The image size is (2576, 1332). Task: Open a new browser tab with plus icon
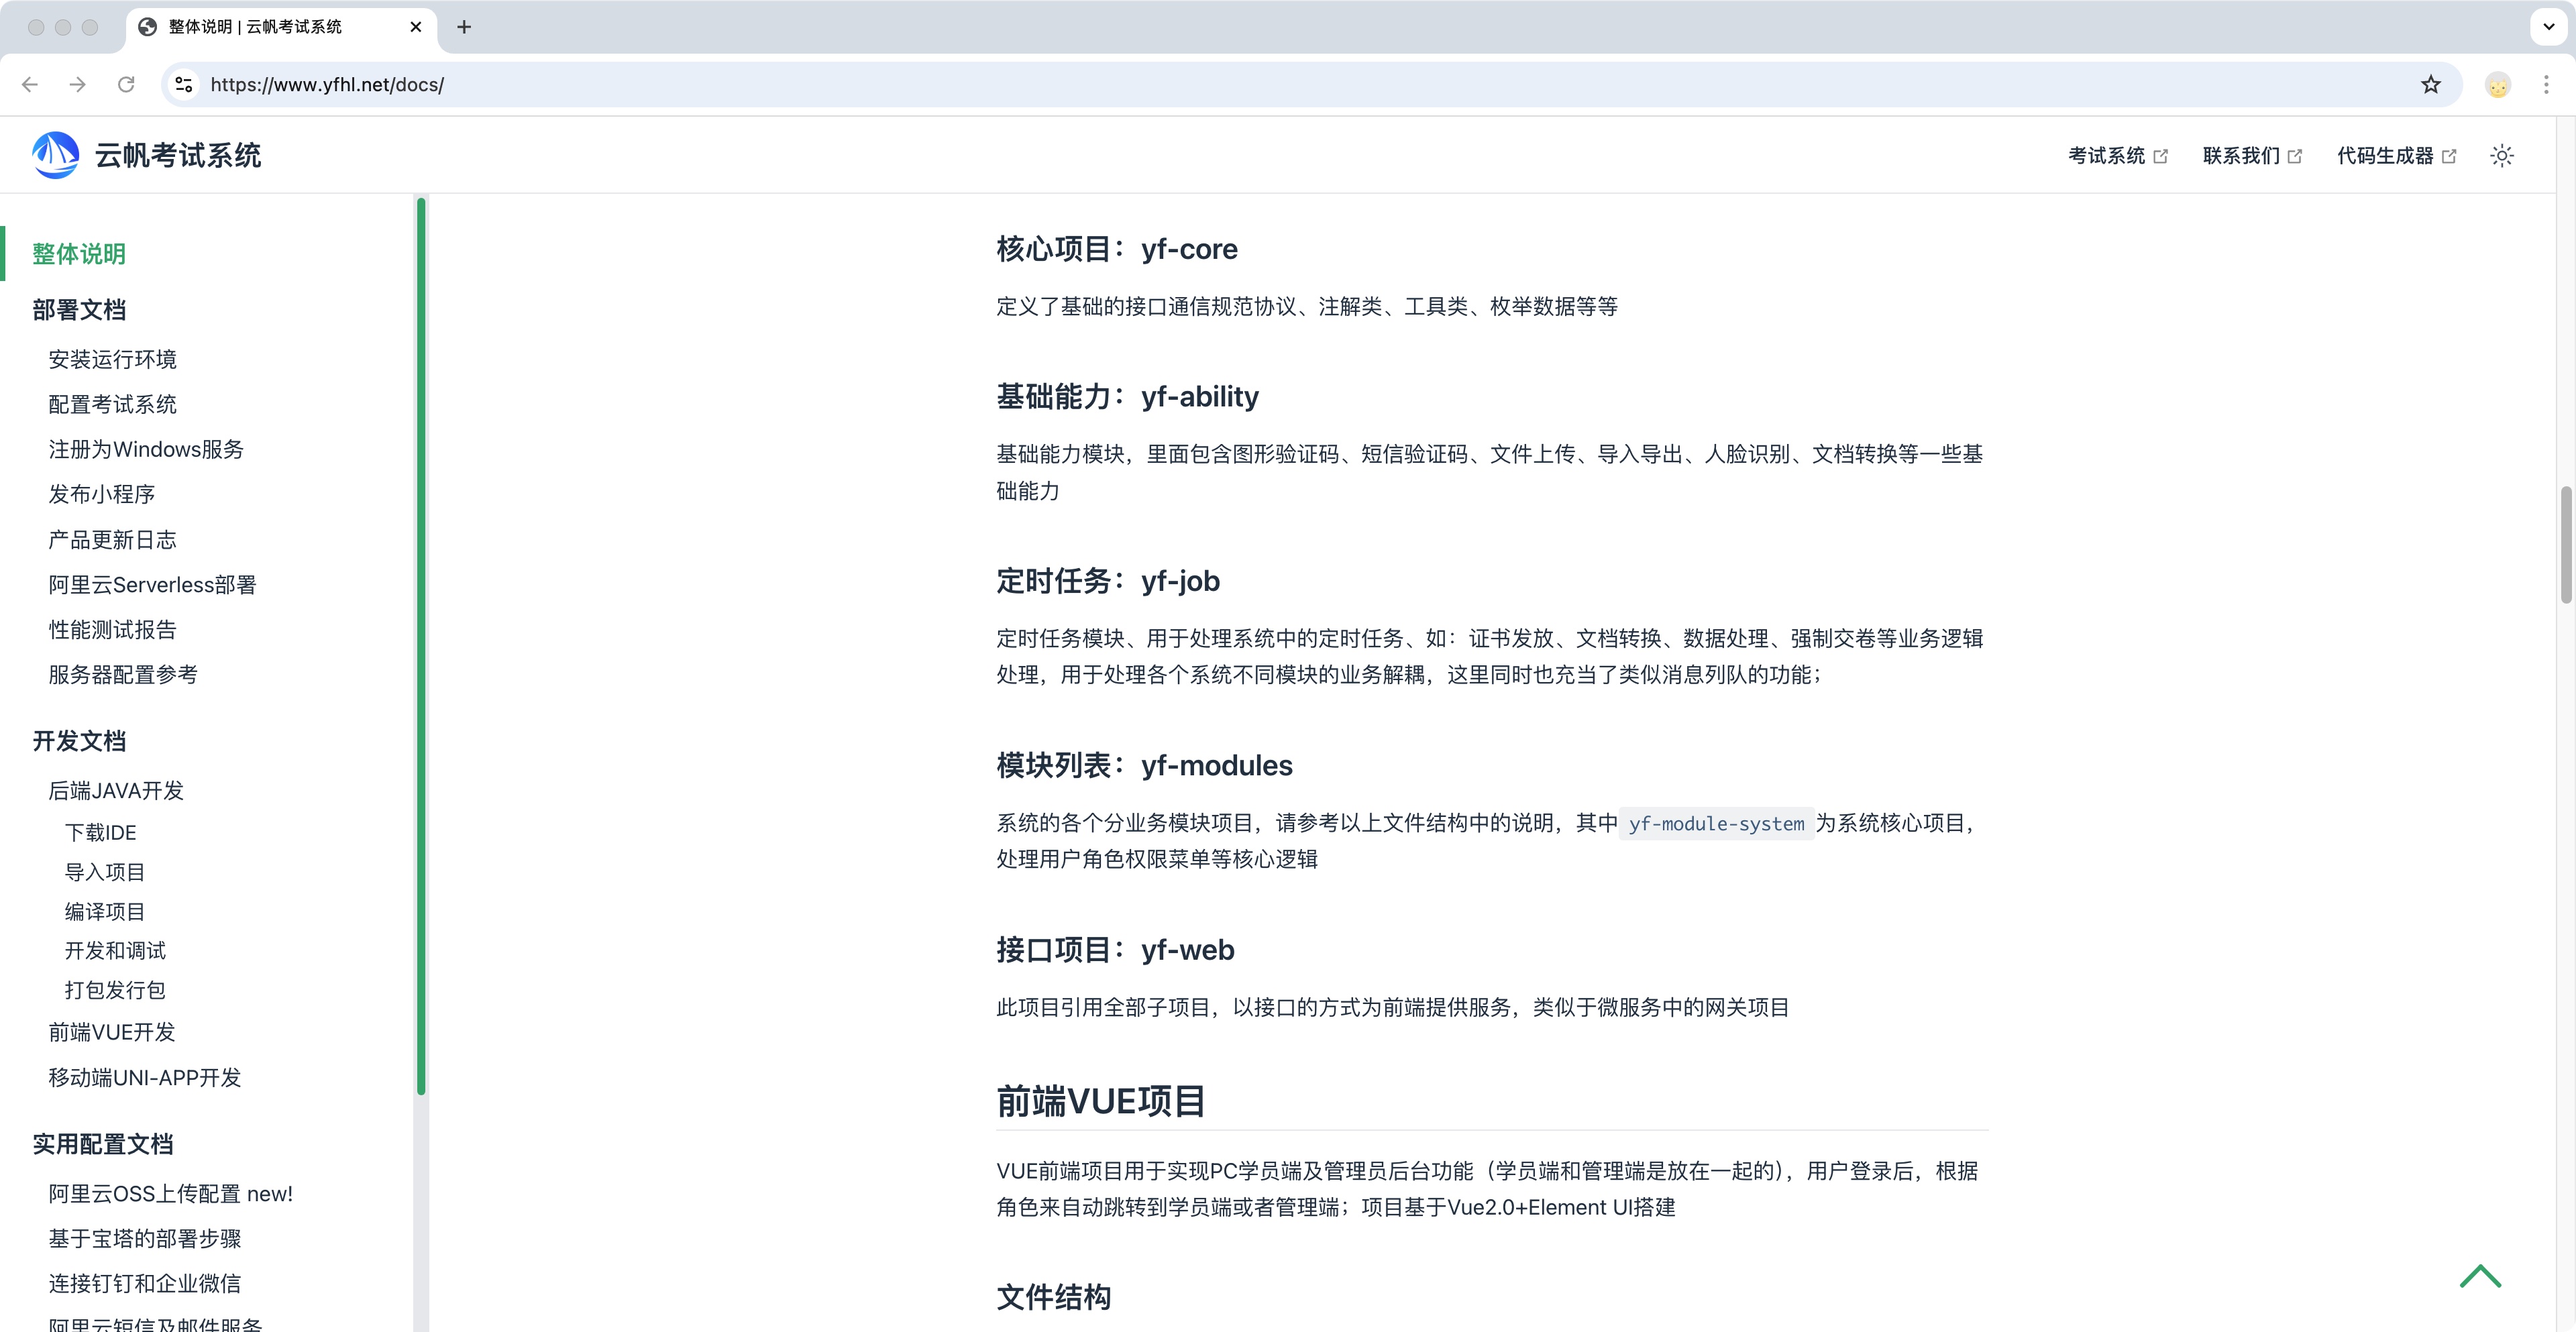click(x=464, y=27)
